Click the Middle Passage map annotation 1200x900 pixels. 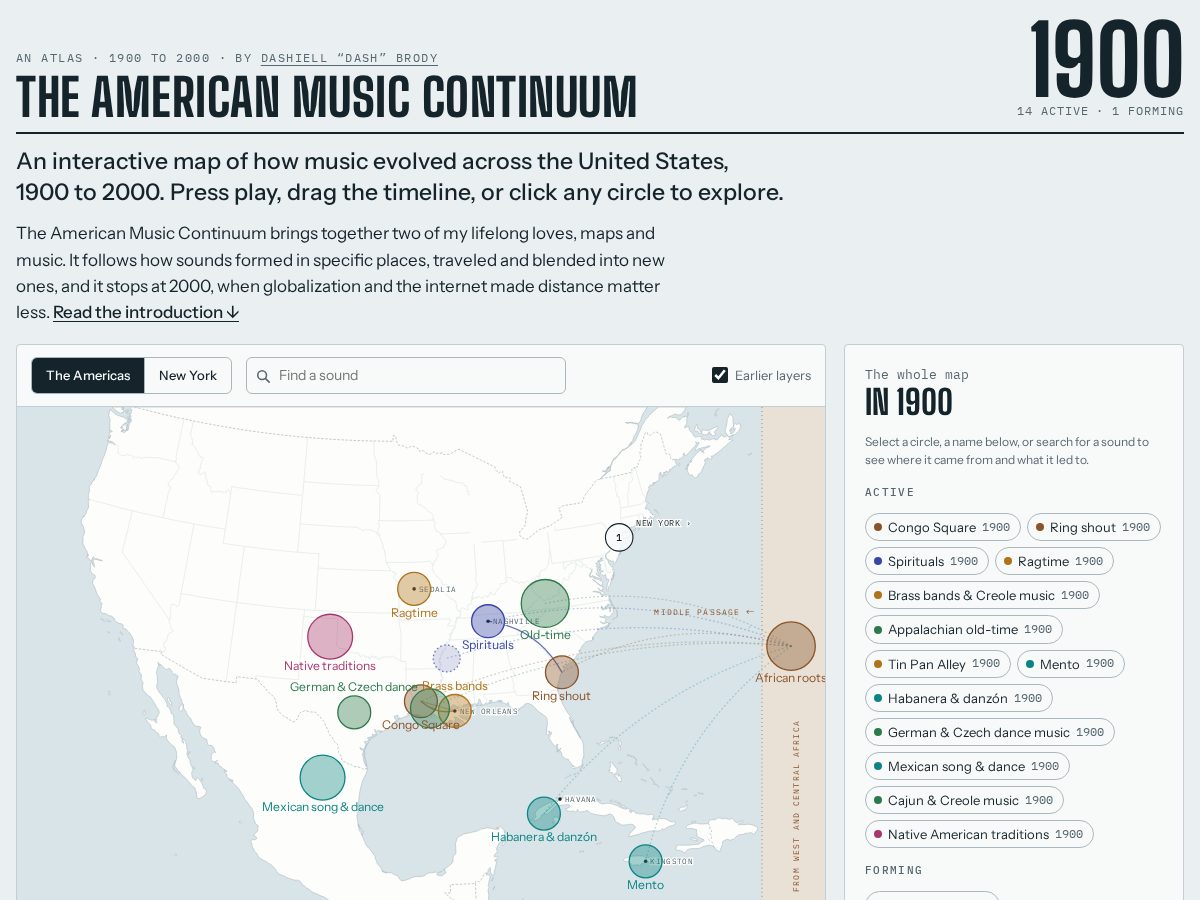coord(704,612)
